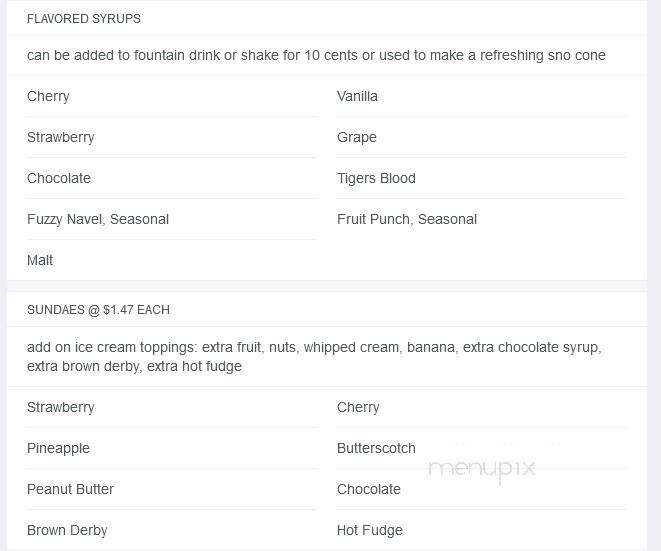
Task: Click the Cherry syrup flavor item
Action: 48,97
